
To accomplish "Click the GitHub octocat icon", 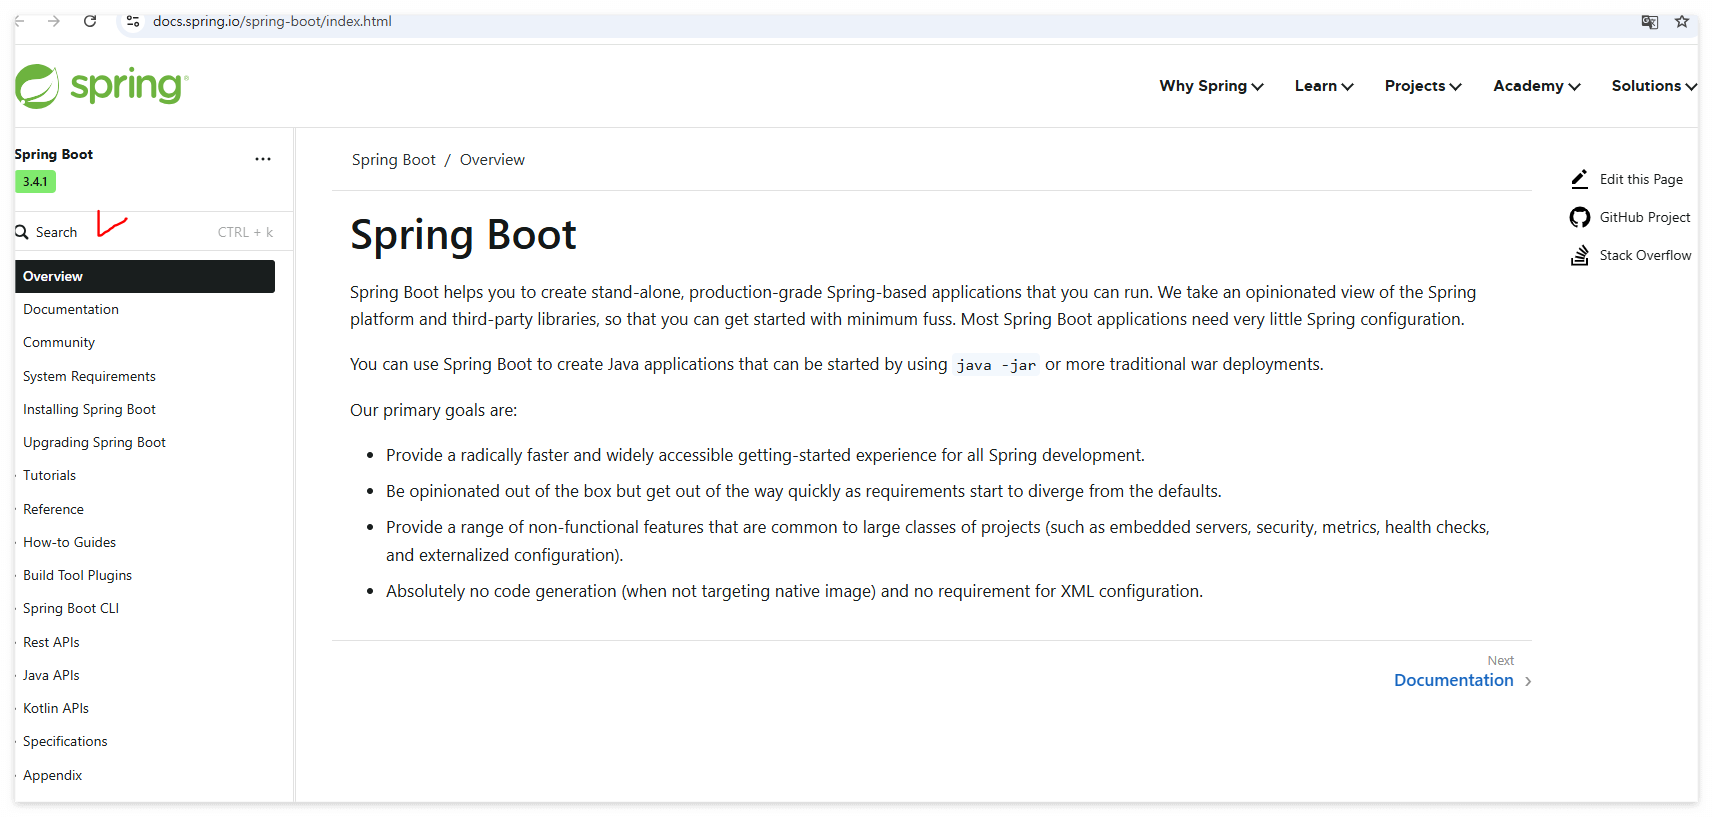I will click(x=1580, y=217).
